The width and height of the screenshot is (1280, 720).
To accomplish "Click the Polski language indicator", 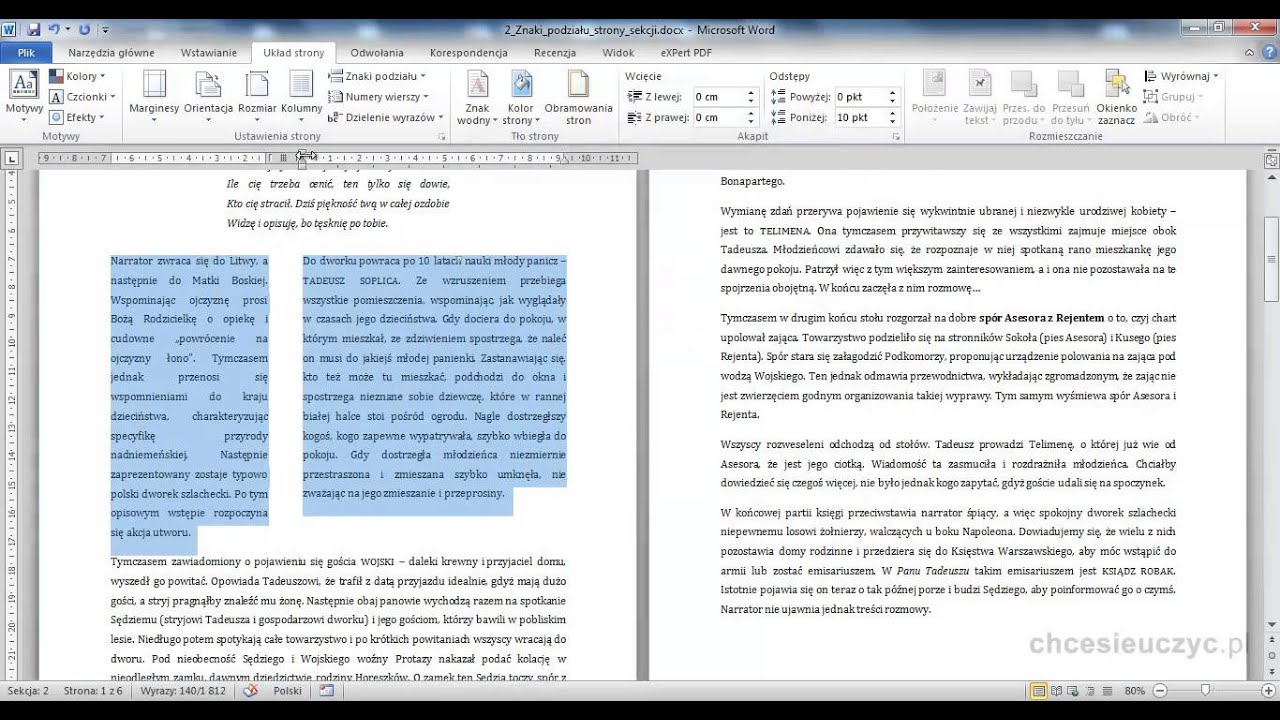I will (287, 691).
